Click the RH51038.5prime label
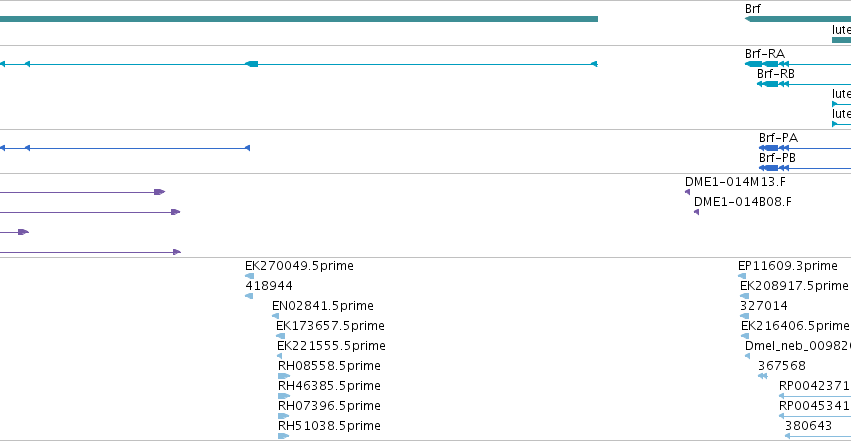 329,426
